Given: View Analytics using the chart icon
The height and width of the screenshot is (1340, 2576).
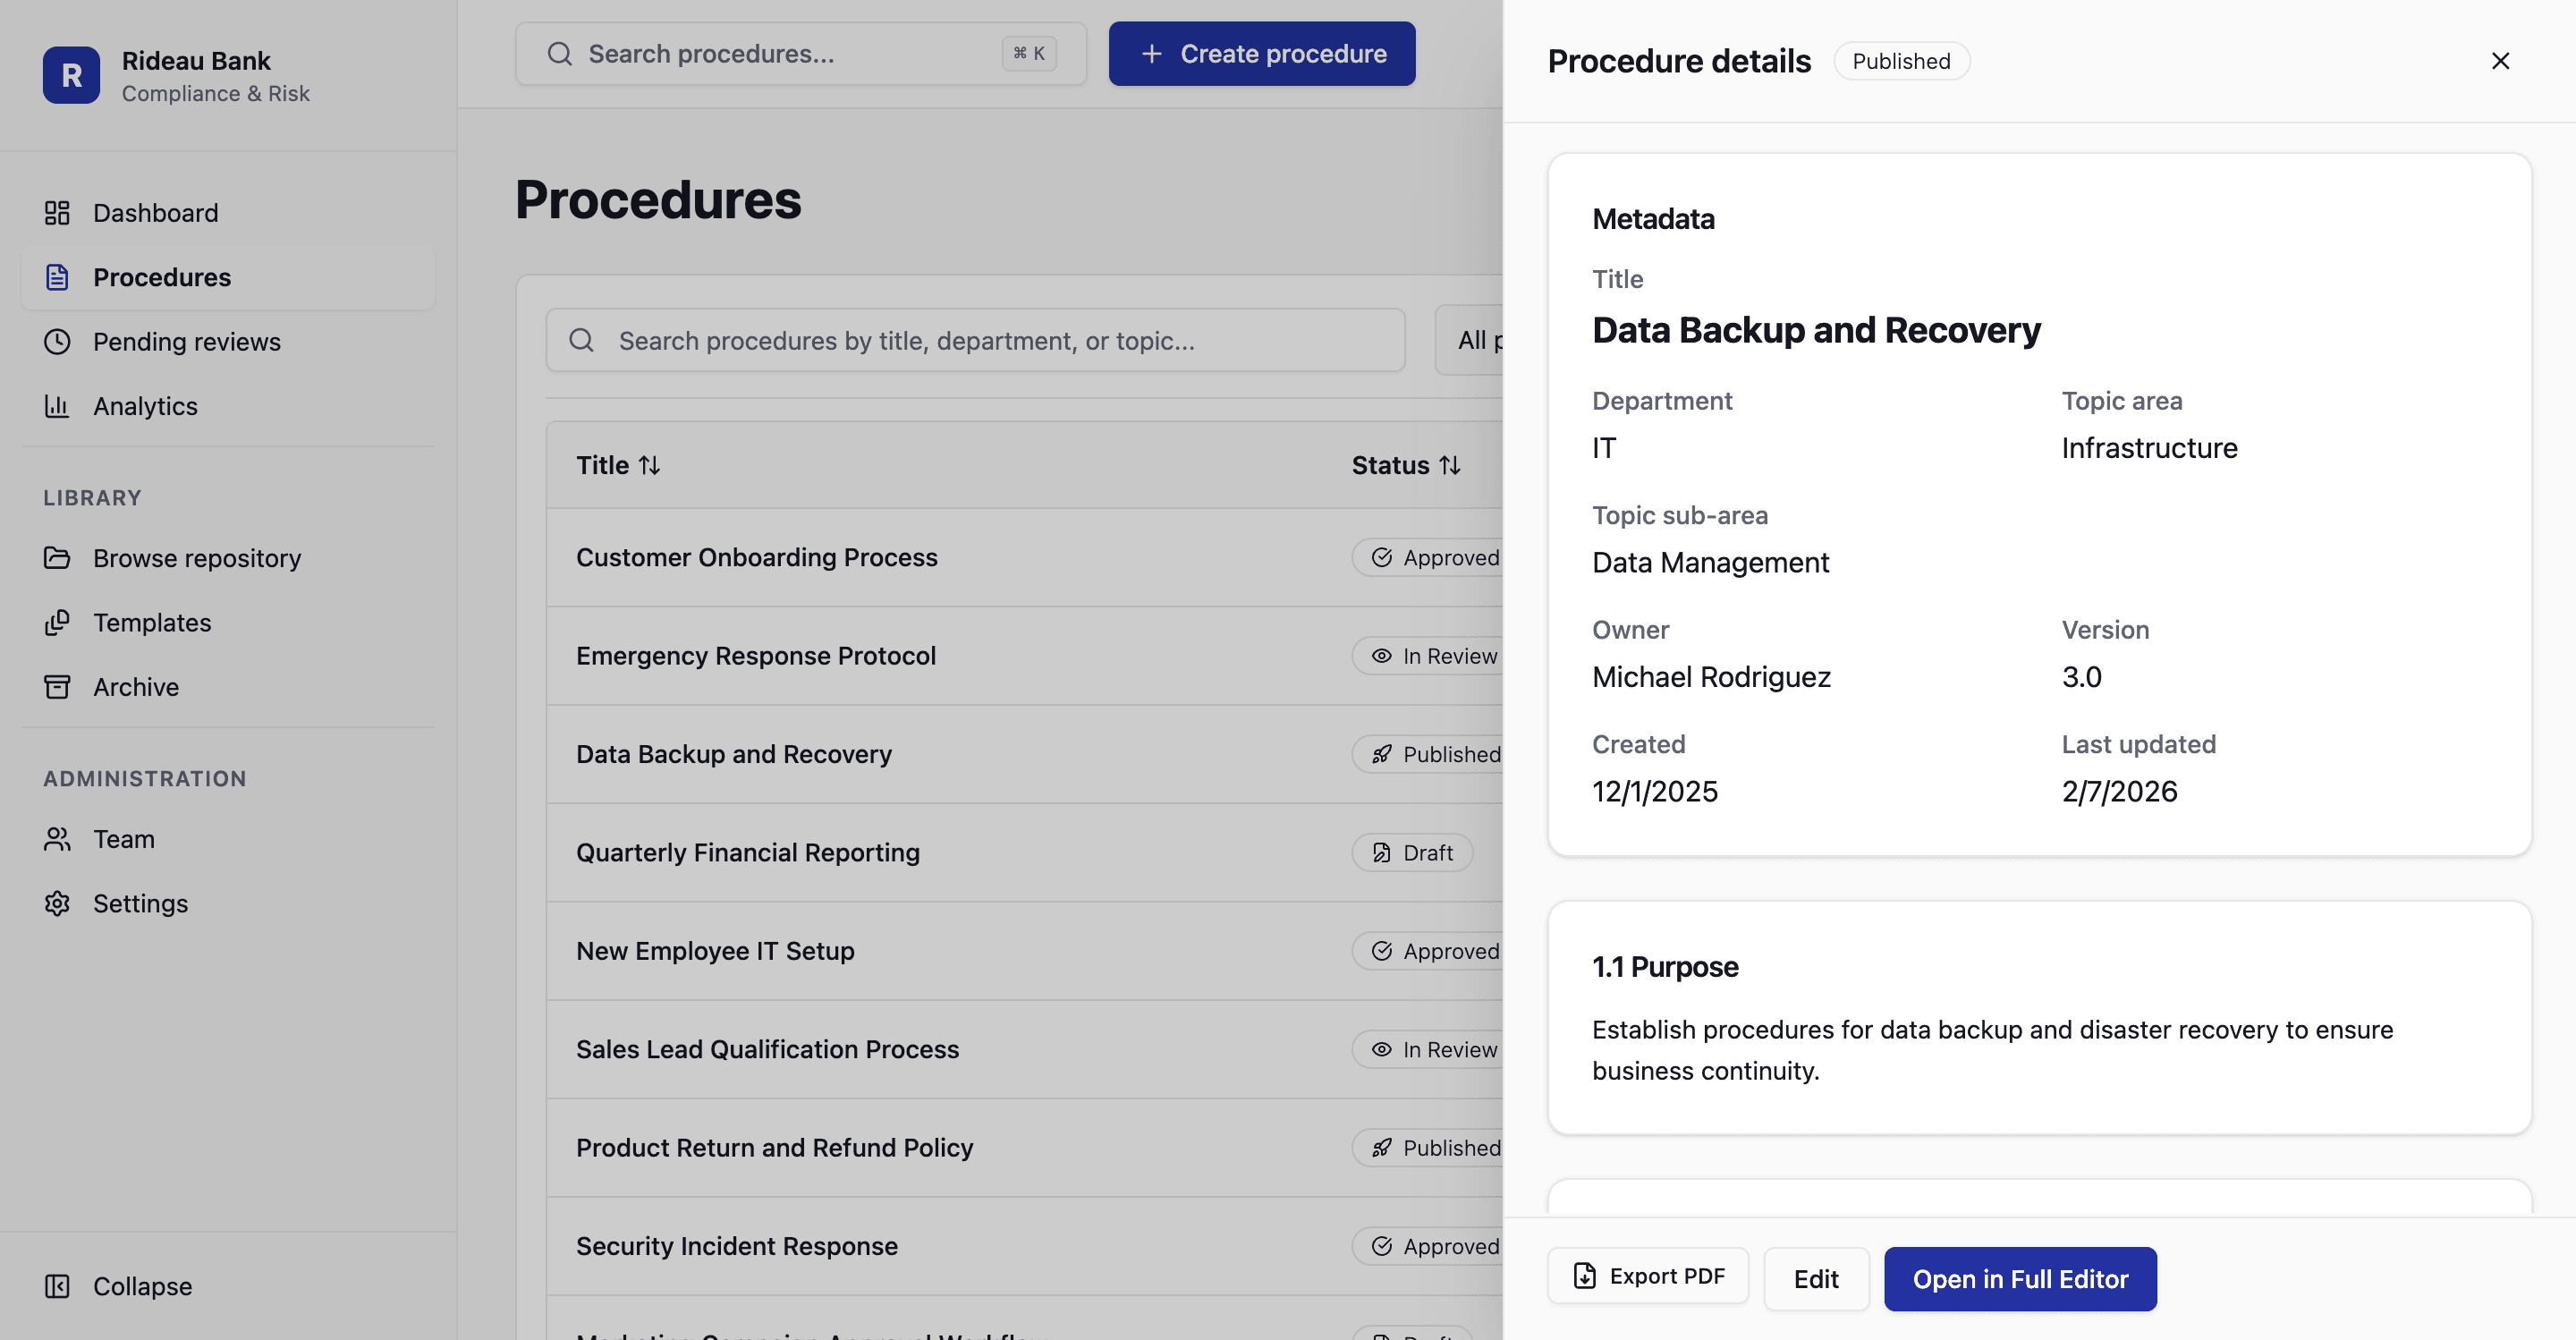Looking at the screenshot, I should 57,406.
